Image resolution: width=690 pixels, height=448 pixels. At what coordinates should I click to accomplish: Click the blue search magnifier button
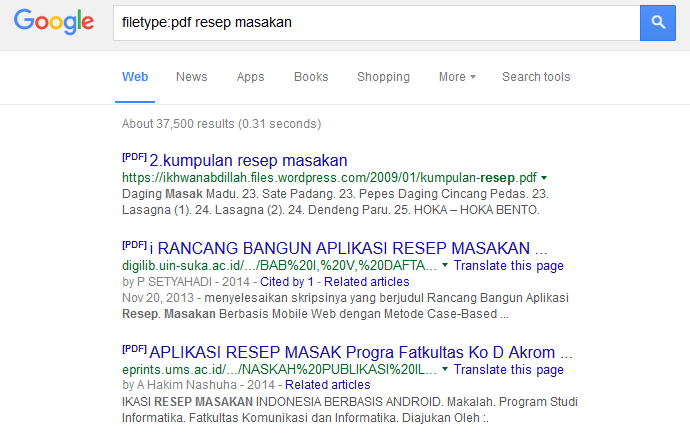coord(657,23)
